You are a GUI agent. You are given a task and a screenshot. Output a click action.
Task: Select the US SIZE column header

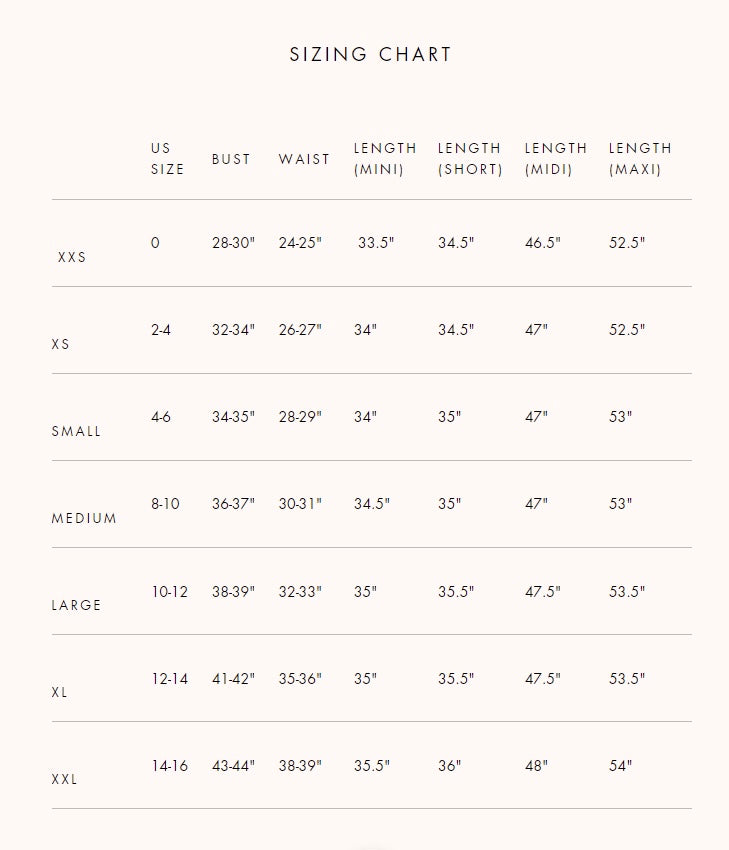click(x=167, y=159)
